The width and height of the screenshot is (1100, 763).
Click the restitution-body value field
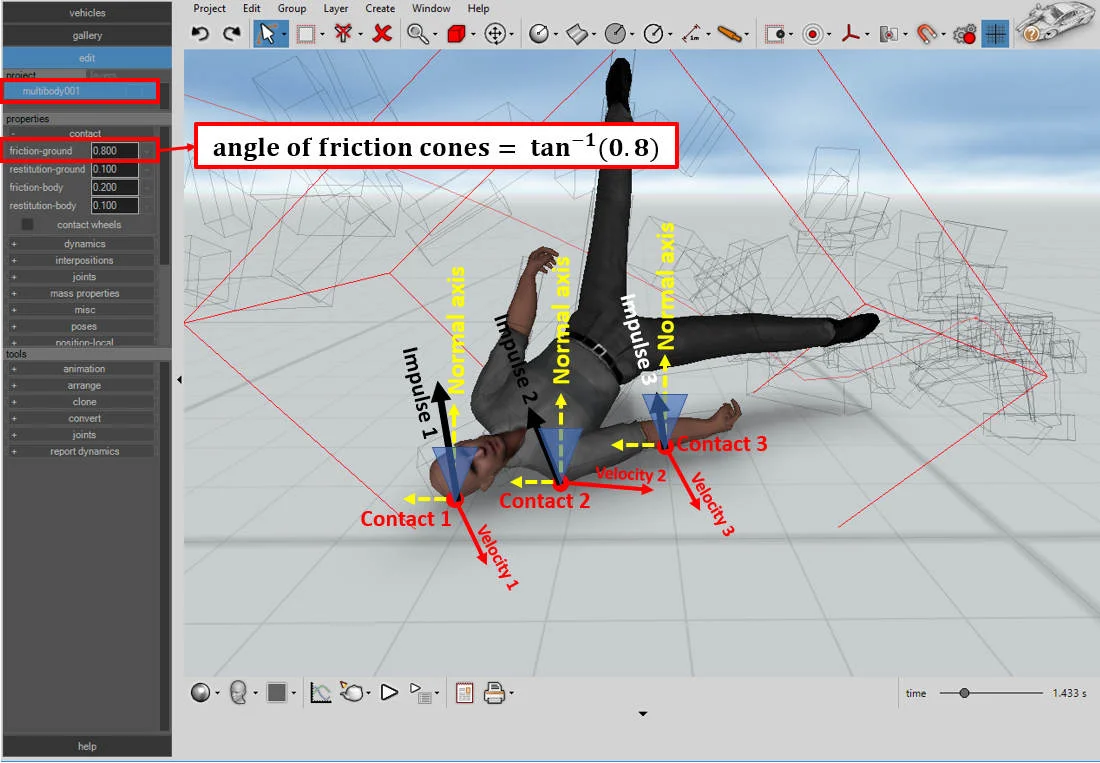[x=114, y=205]
